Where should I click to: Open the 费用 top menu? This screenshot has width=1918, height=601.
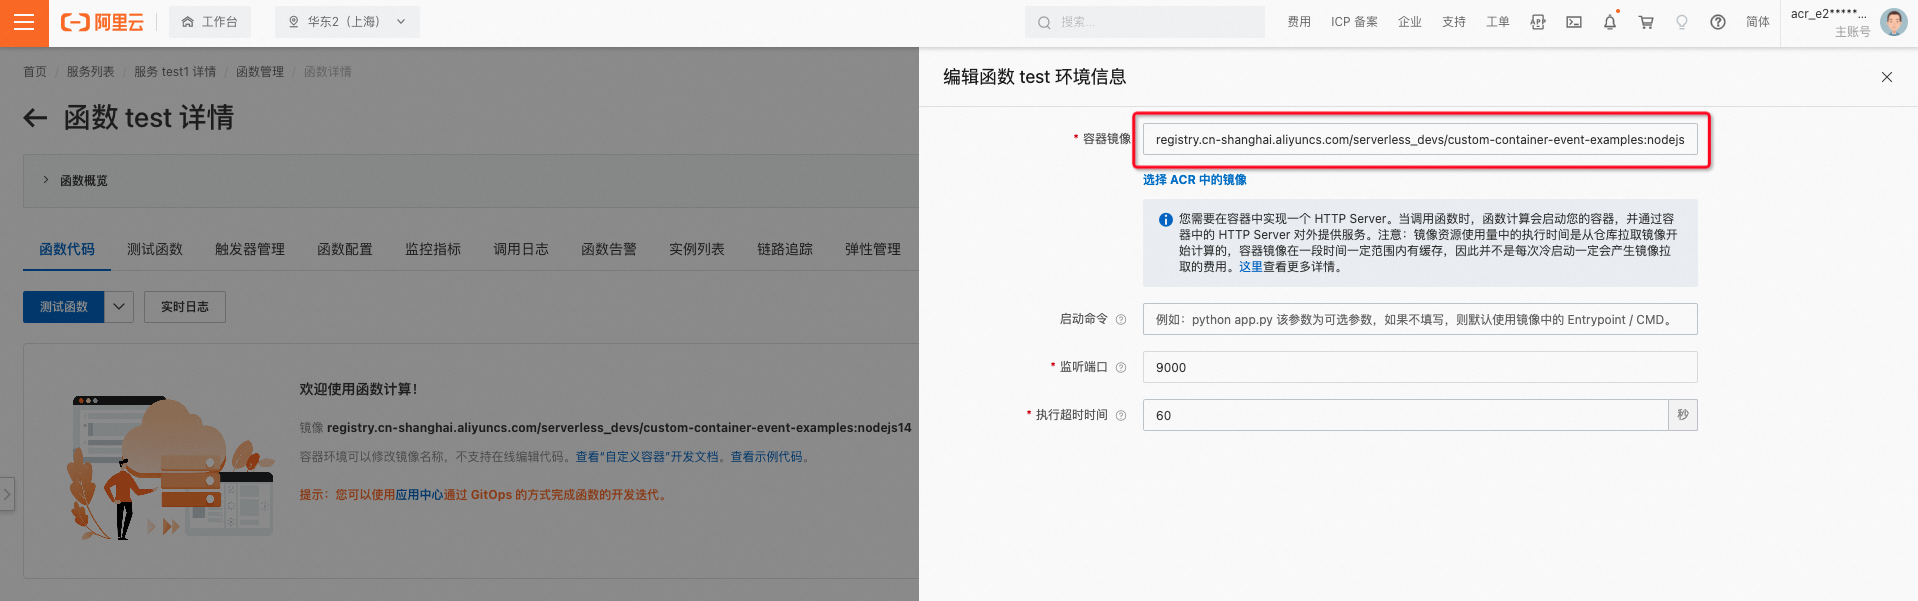(1299, 22)
